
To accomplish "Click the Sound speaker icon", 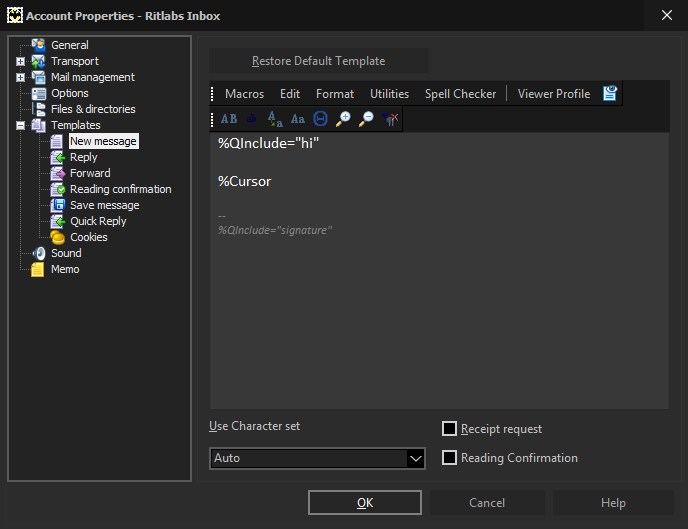I will coord(39,253).
